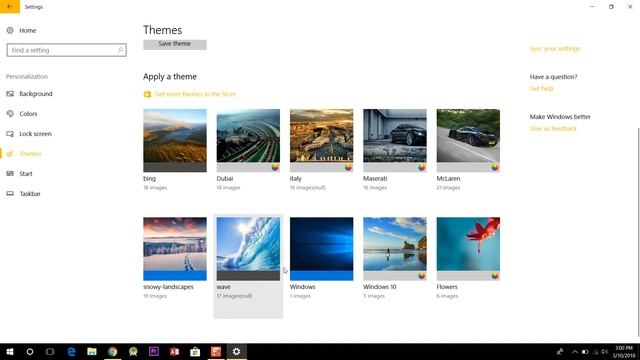Open the Get help link
This screenshot has width=640, height=360.
pyautogui.click(x=541, y=89)
